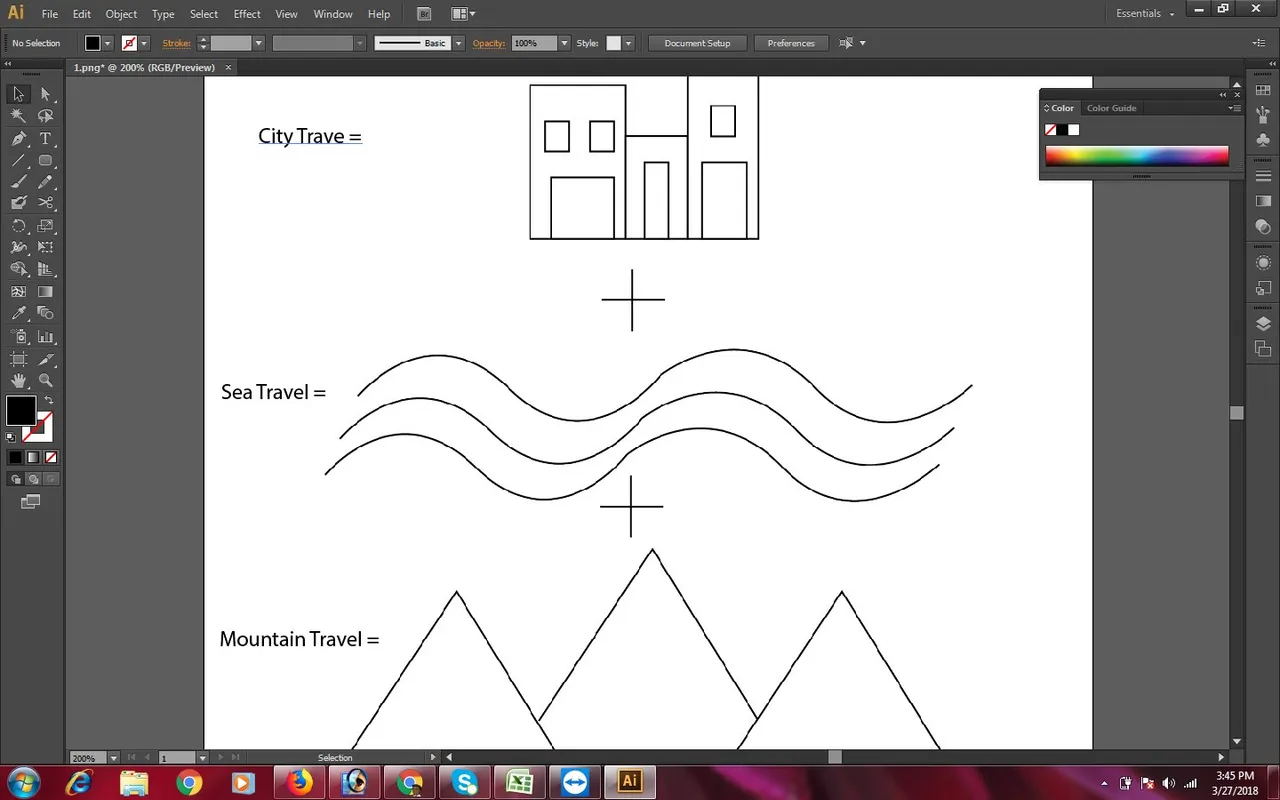
Task: Select the Scissors tool
Action: click(x=45, y=203)
